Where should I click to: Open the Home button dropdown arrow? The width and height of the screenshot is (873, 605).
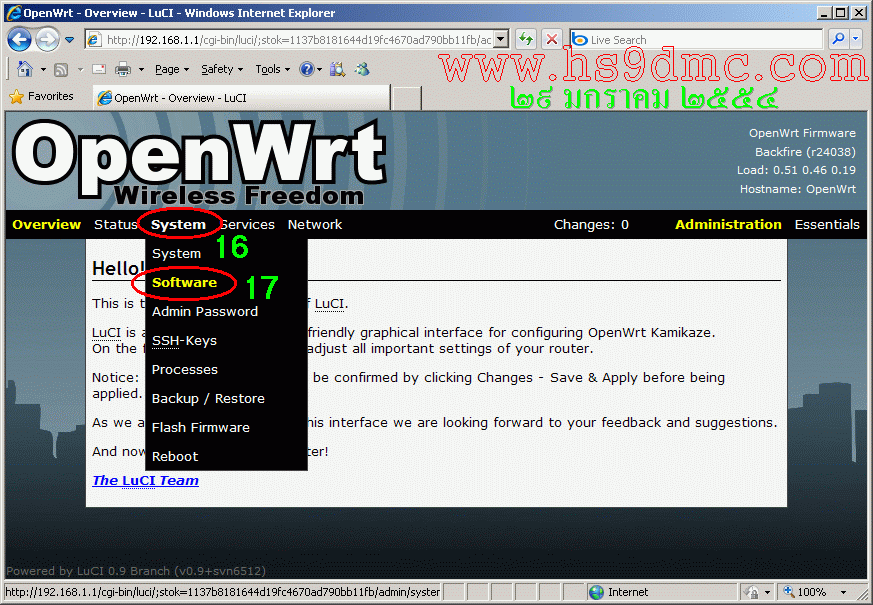[x=43, y=70]
